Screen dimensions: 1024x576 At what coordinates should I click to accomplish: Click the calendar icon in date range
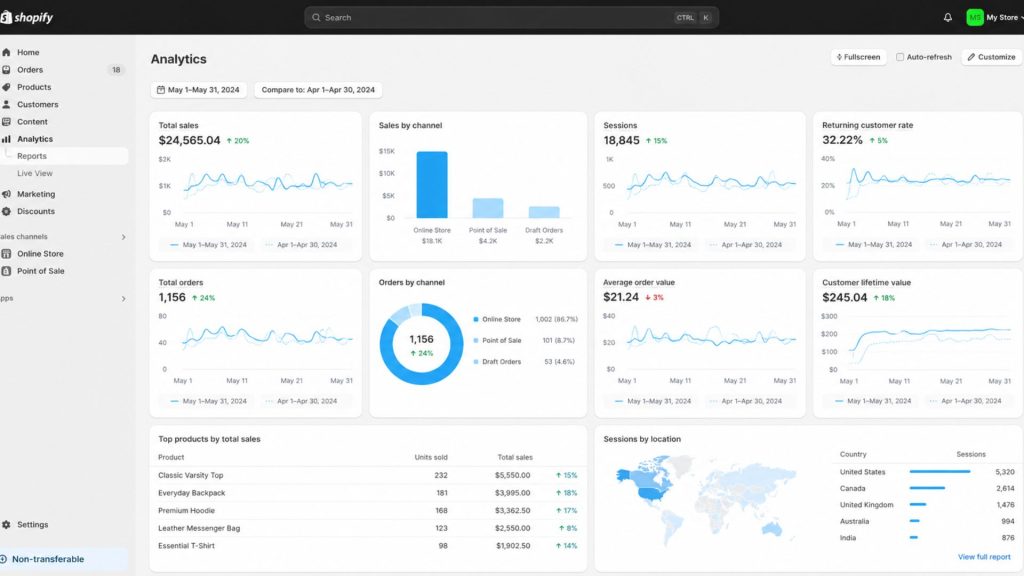(161, 89)
